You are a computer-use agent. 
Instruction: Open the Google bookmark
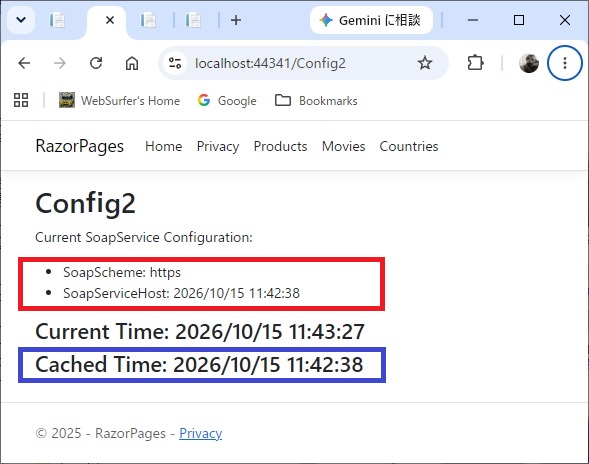click(227, 101)
